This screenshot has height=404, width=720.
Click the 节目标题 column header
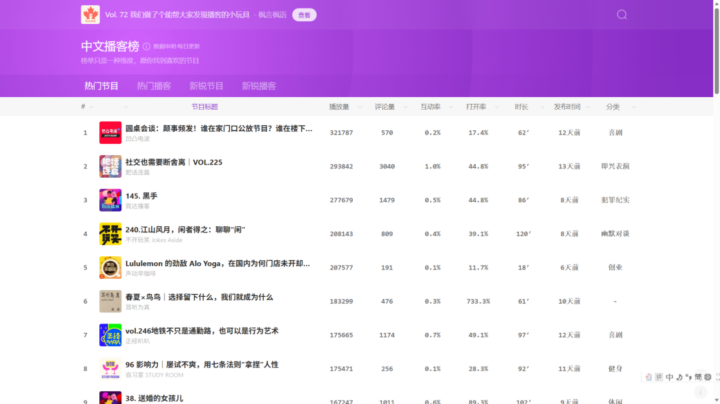[205, 107]
